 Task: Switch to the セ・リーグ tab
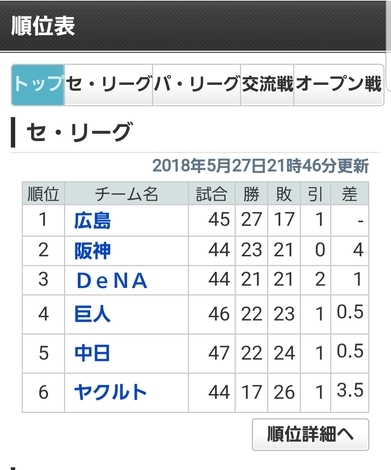pyautogui.click(x=108, y=85)
